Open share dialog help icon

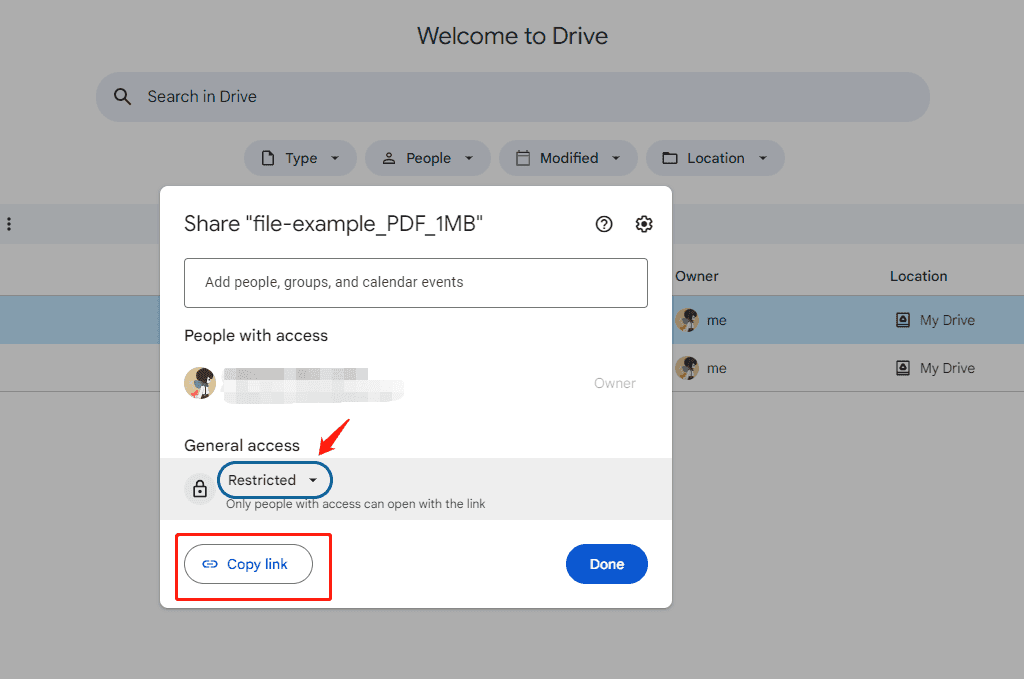604,224
